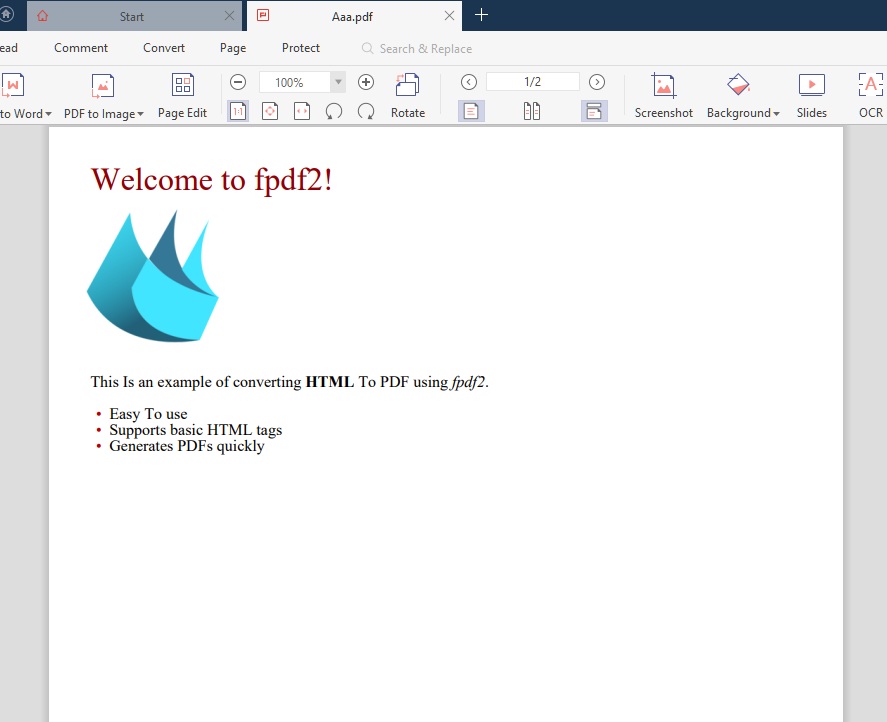887x722 pixels.
Task: Click the PDF to Word icon
Action: click(x=12, y=85)
